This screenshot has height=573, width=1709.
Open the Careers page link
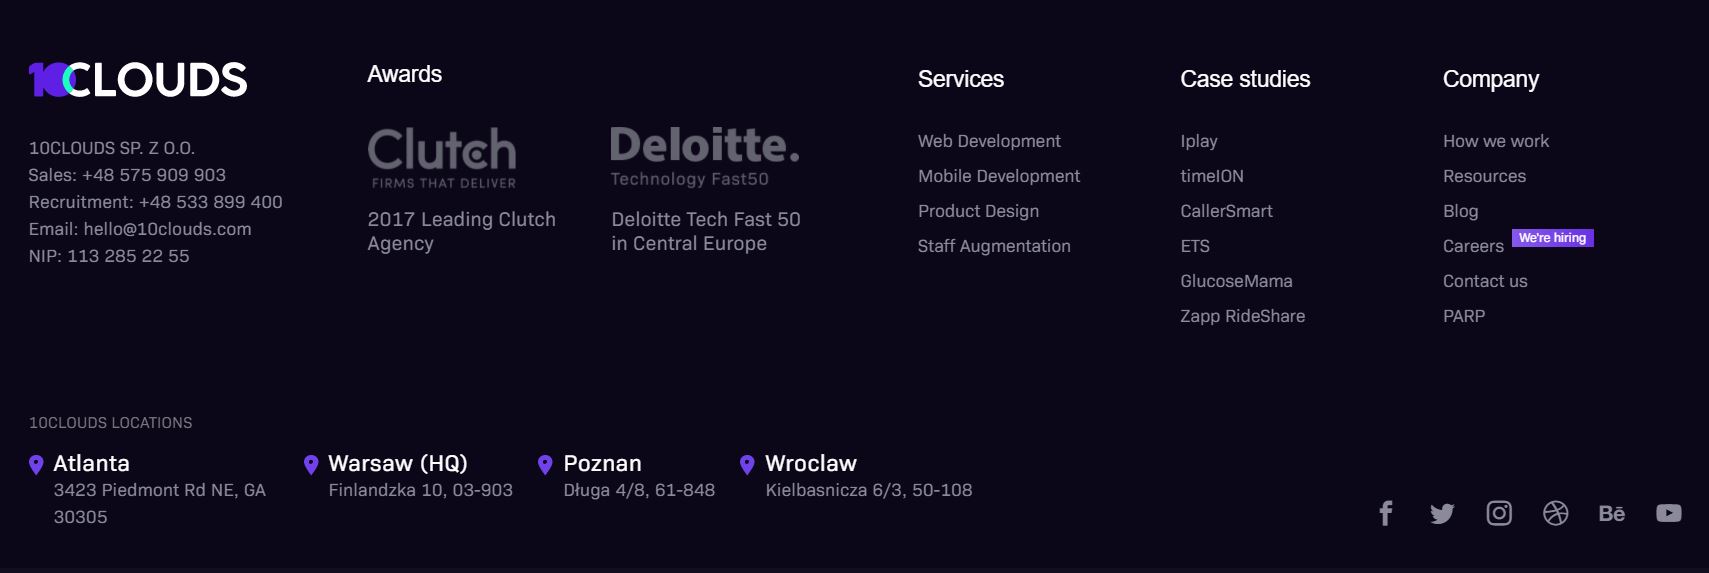pos(1473,246)
